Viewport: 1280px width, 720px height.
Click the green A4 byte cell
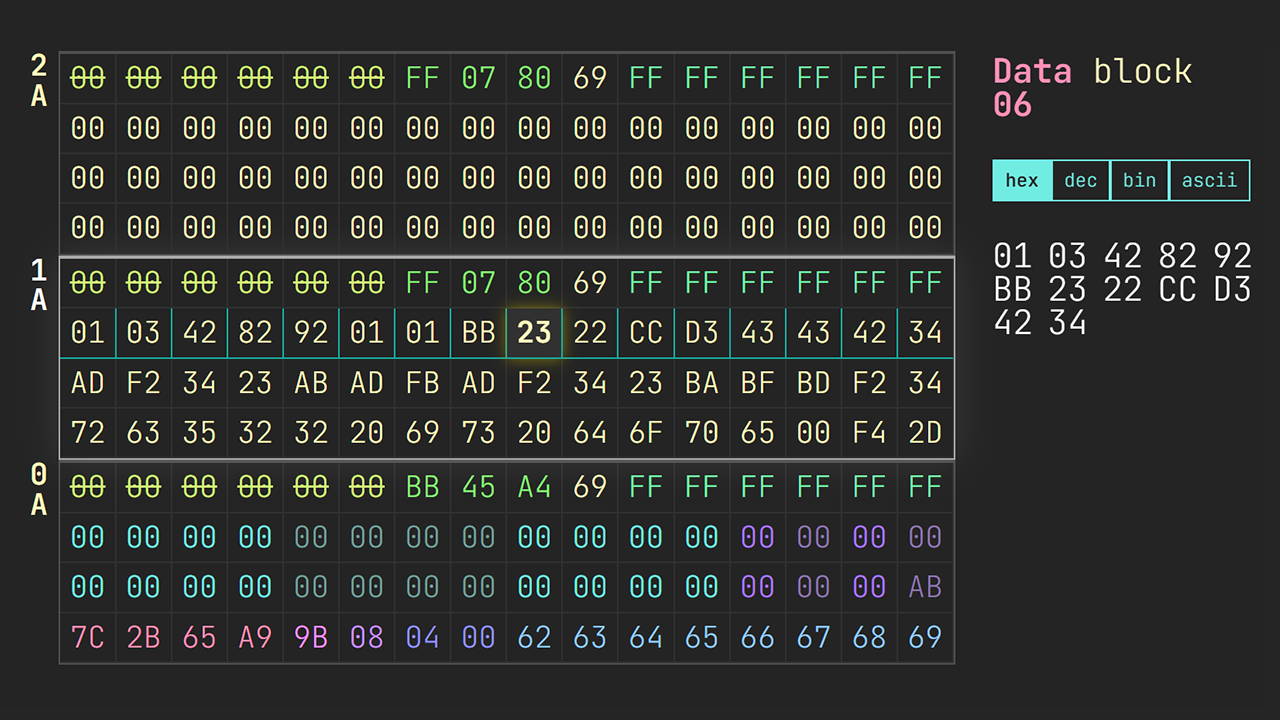point(534,487)
